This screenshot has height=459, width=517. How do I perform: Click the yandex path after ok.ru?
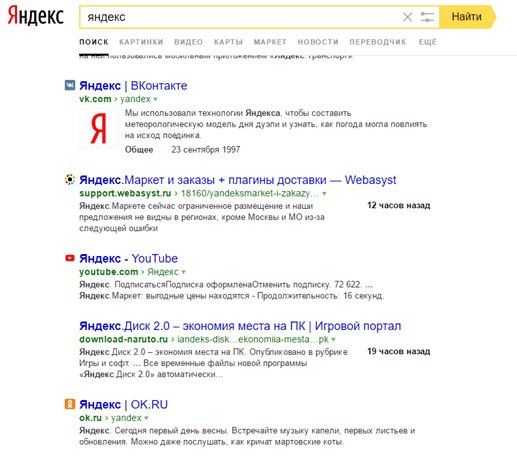(126, 418)
